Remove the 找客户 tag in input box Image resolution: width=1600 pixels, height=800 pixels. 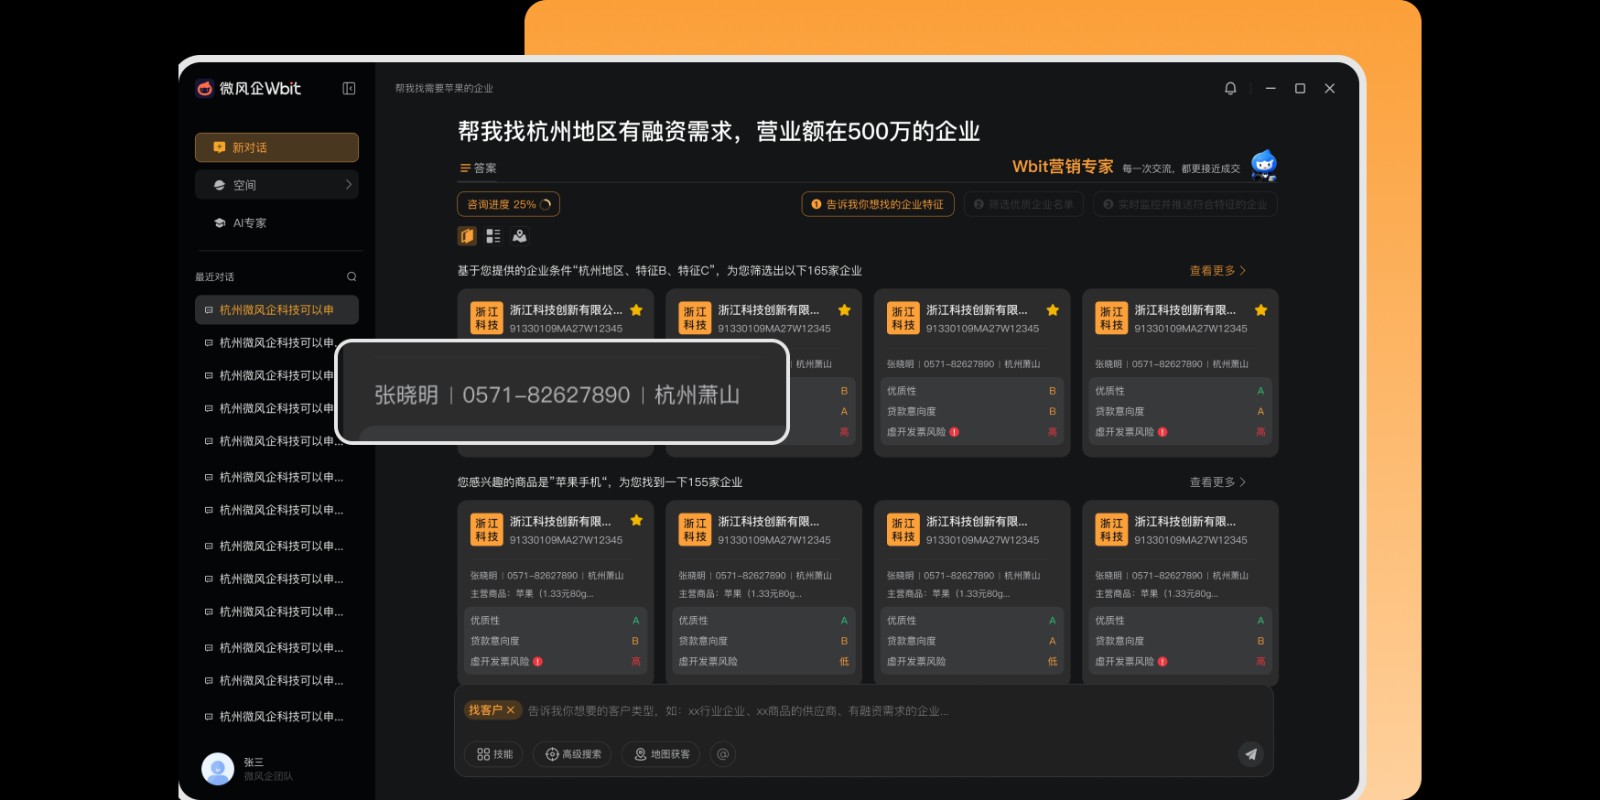510,710
